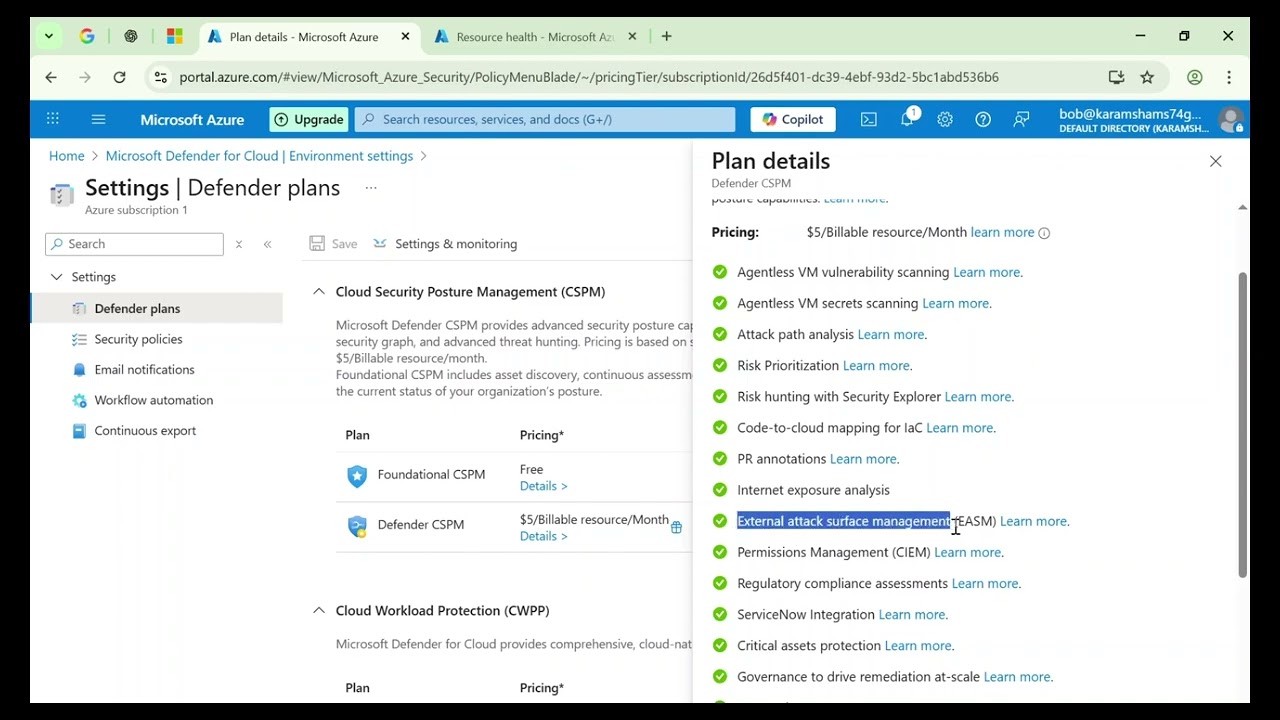The width and height of the screenshot is (1280, 720).
Task: Open the Chrome three-dot menu
Action: coord(1229,77)
